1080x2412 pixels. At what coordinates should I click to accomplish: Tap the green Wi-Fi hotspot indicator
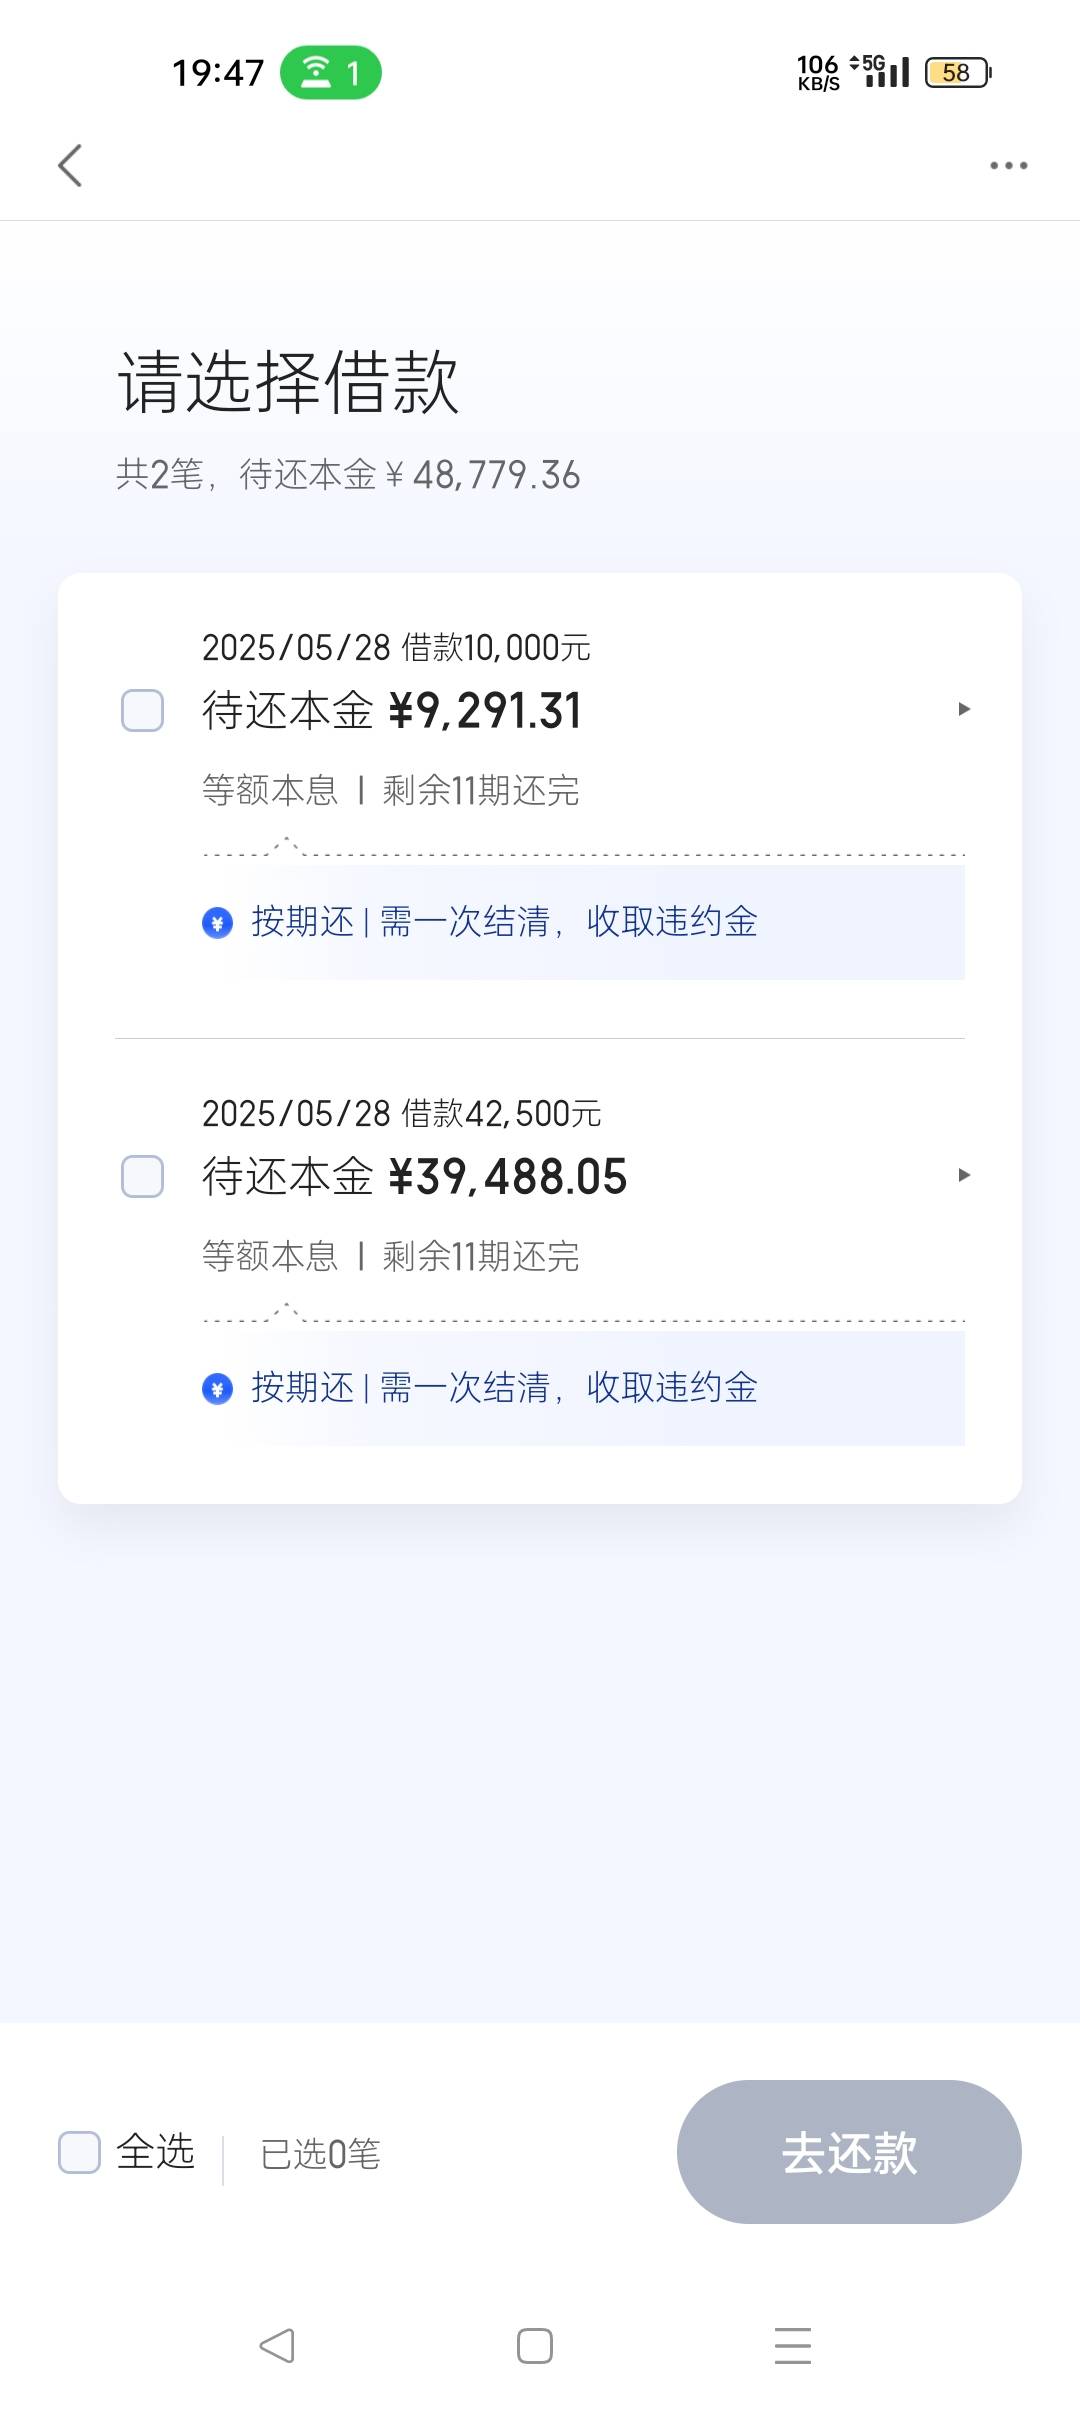pos(331,73)
